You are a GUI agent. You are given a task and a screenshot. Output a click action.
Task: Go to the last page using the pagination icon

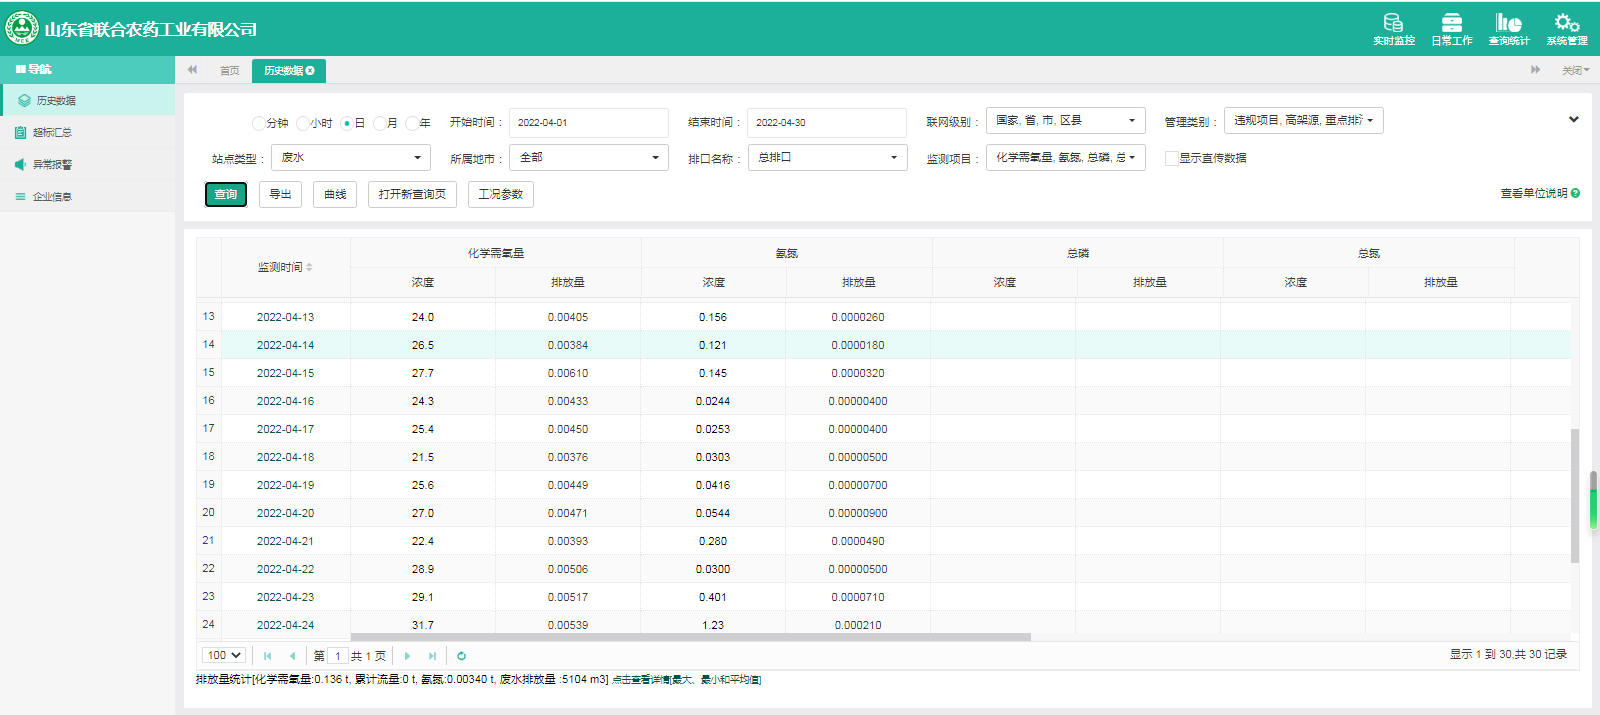point(432,656)
